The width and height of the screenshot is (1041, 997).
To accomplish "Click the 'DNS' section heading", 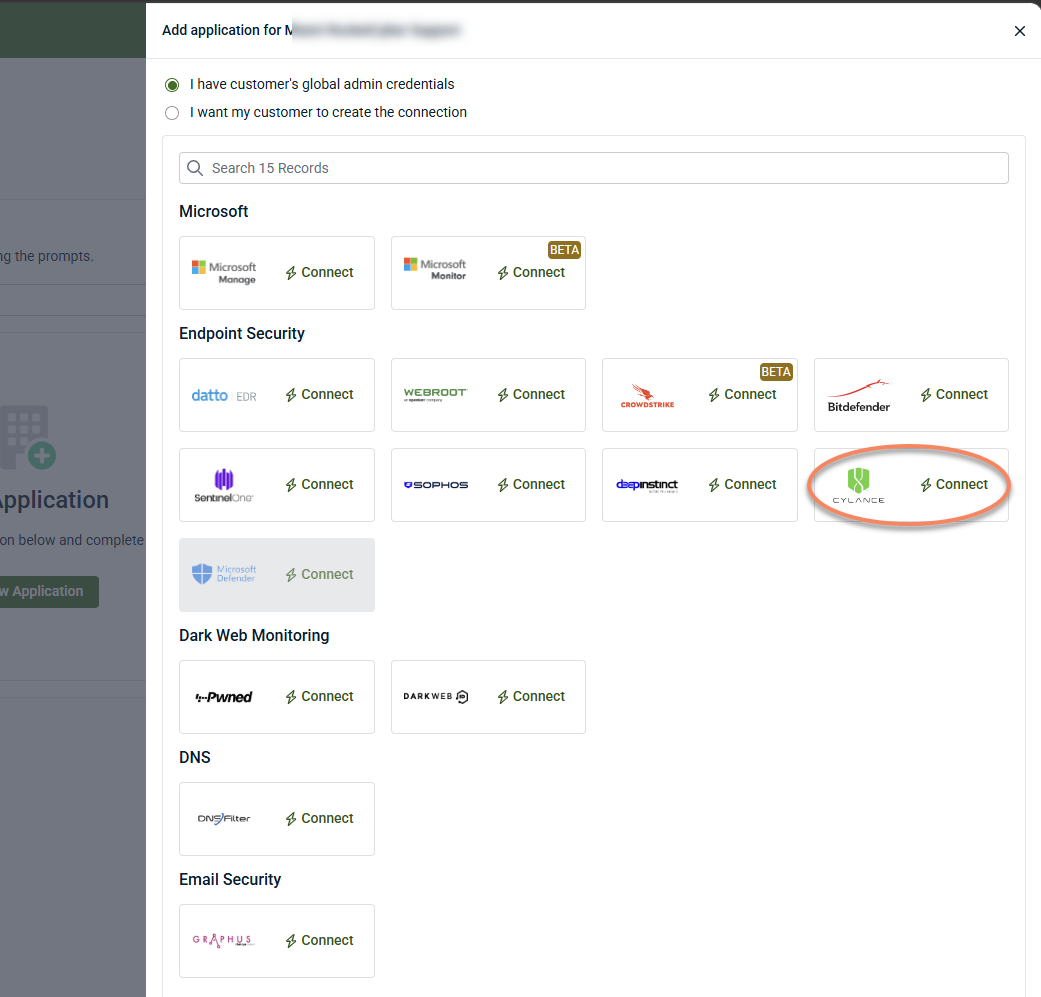I will point(195,758).
